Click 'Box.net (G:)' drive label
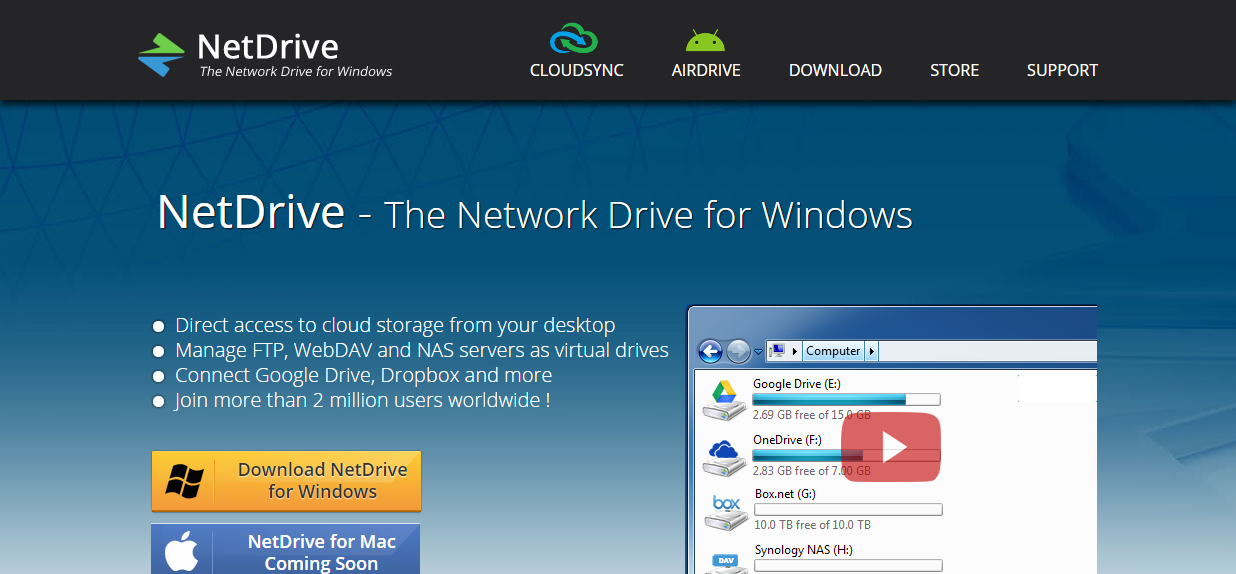The height and width of the screenshot is (574, 1236). point(785,494)
